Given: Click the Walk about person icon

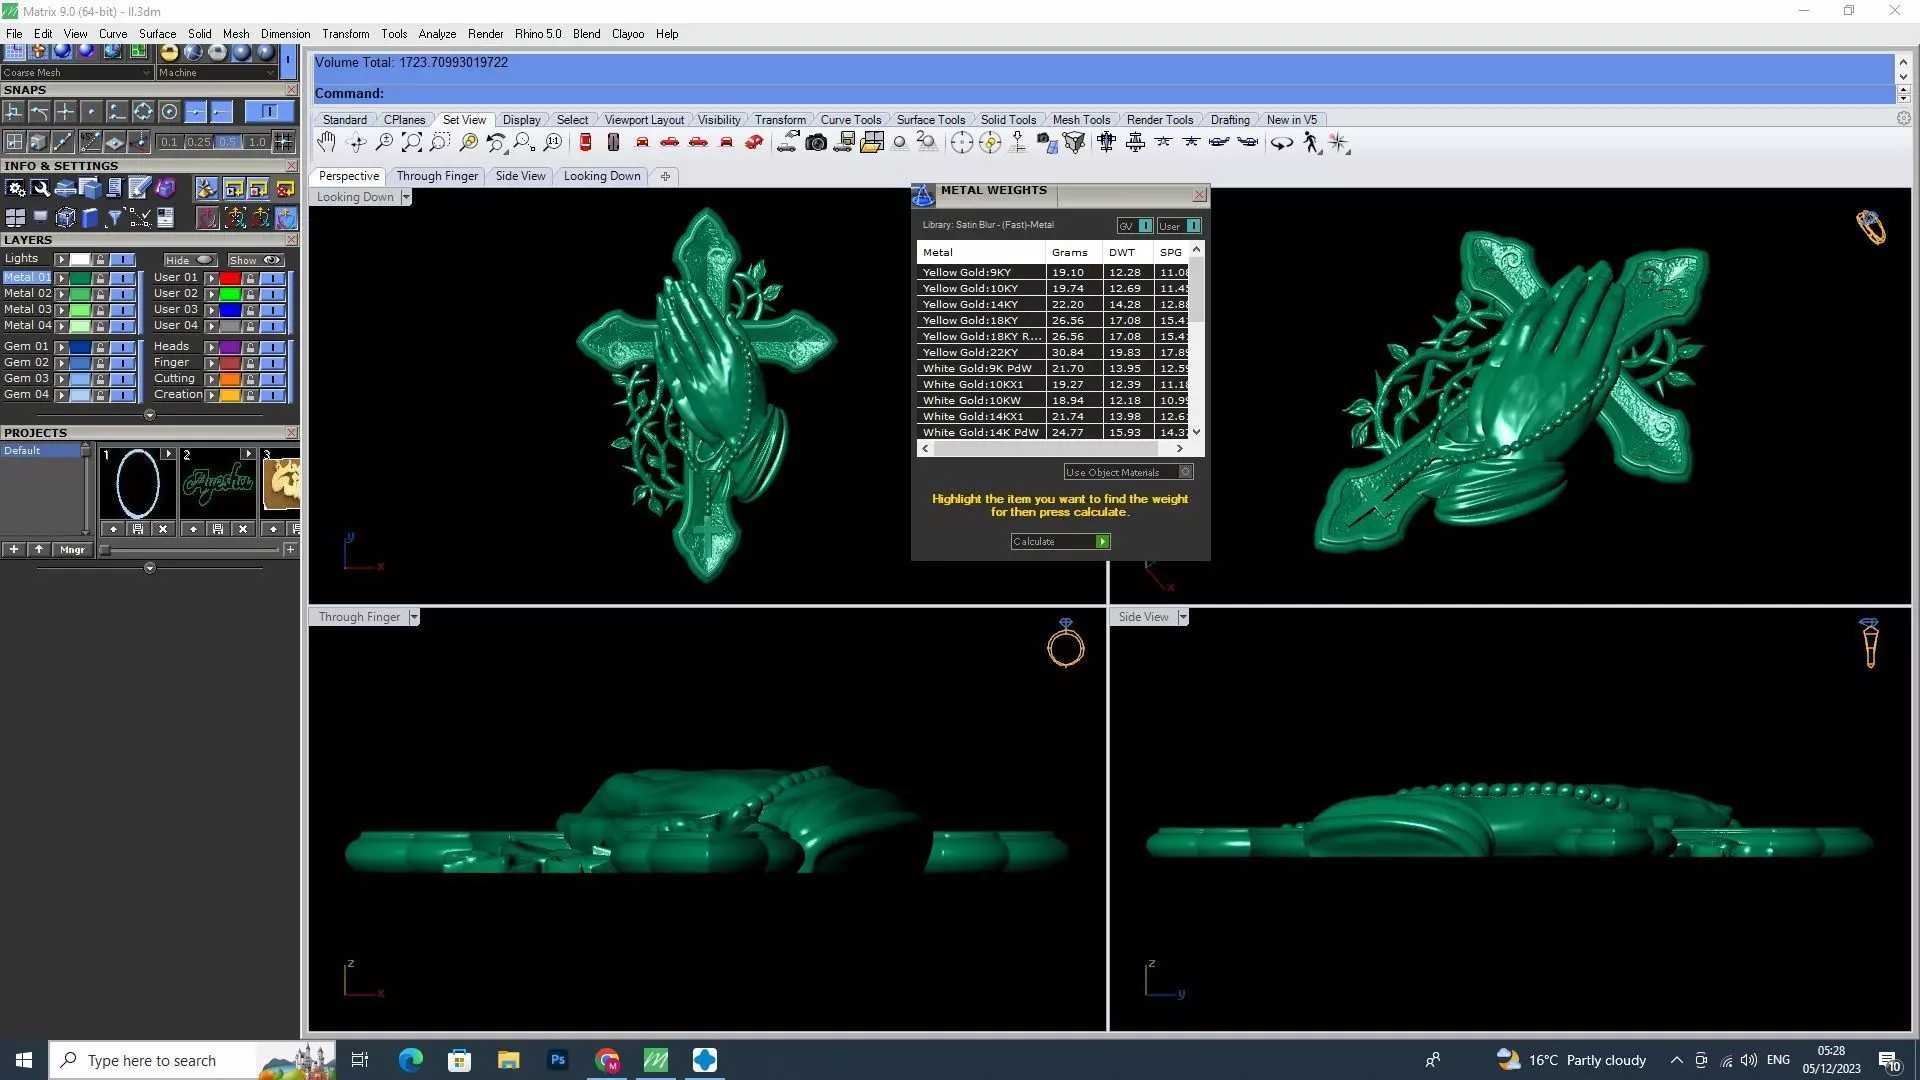Looking at the screenshot, I should coord(1311,143).
